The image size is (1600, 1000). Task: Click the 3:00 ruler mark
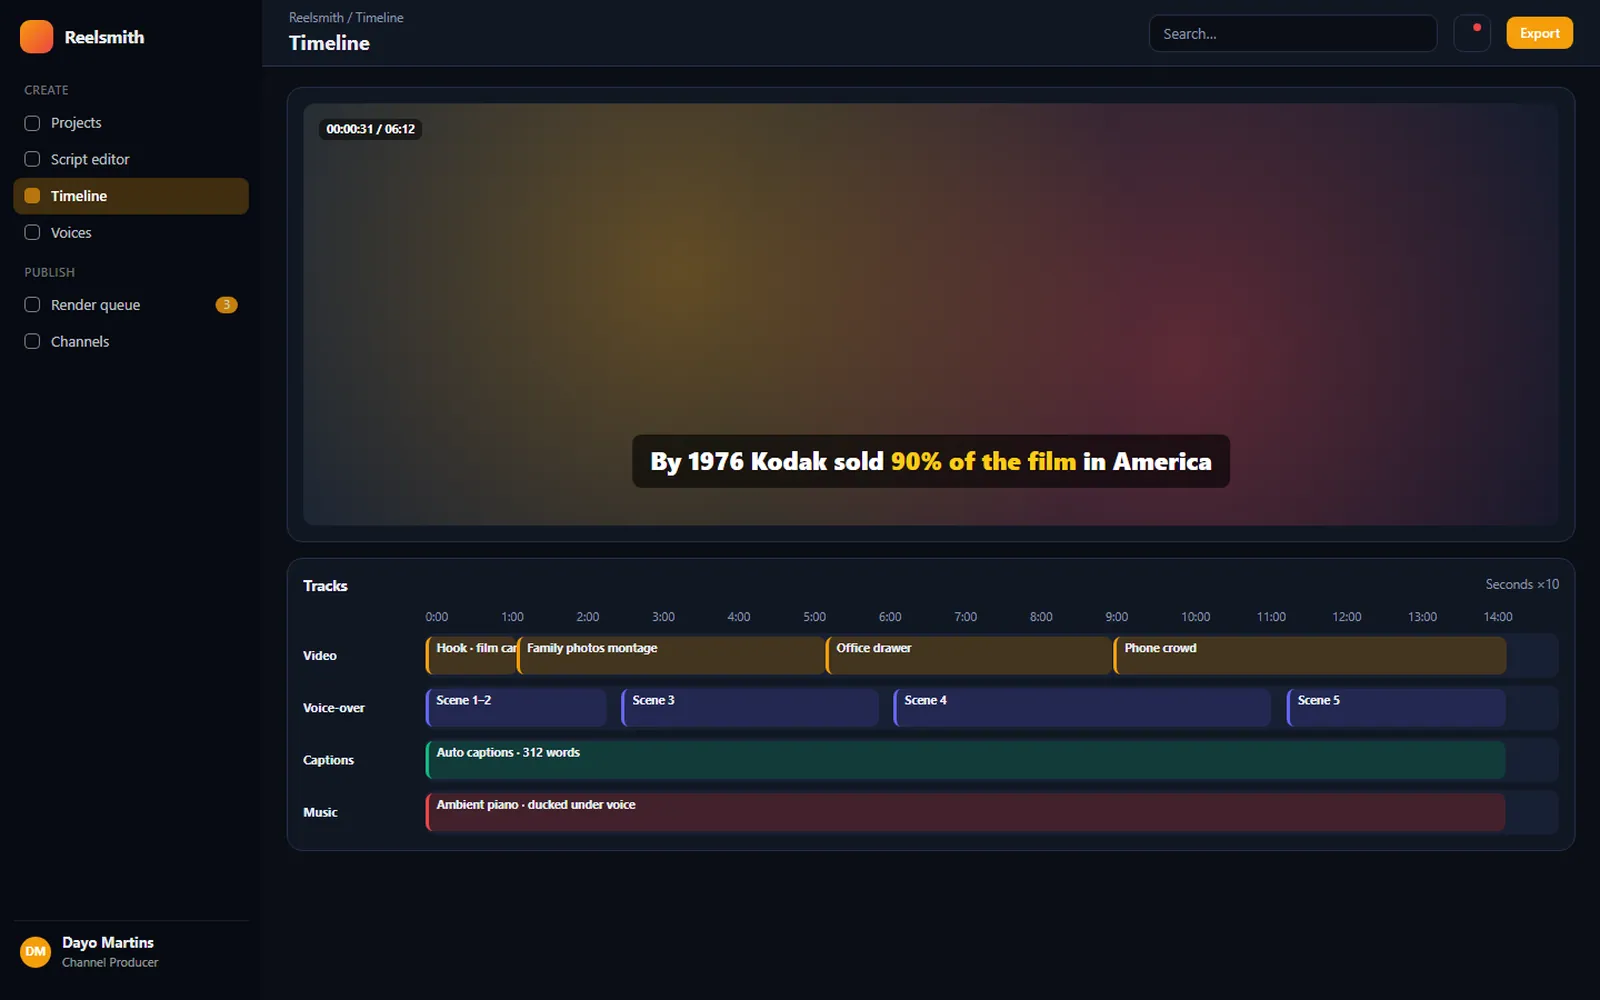(663, 617)
